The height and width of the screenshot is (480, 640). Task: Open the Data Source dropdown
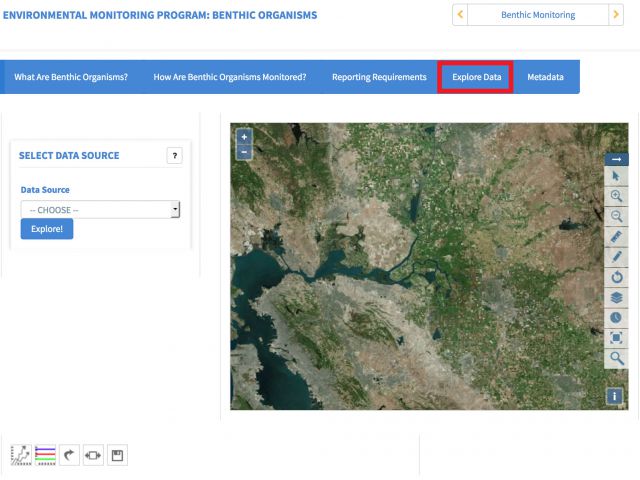pyautogui.click(x=100, y=209)
